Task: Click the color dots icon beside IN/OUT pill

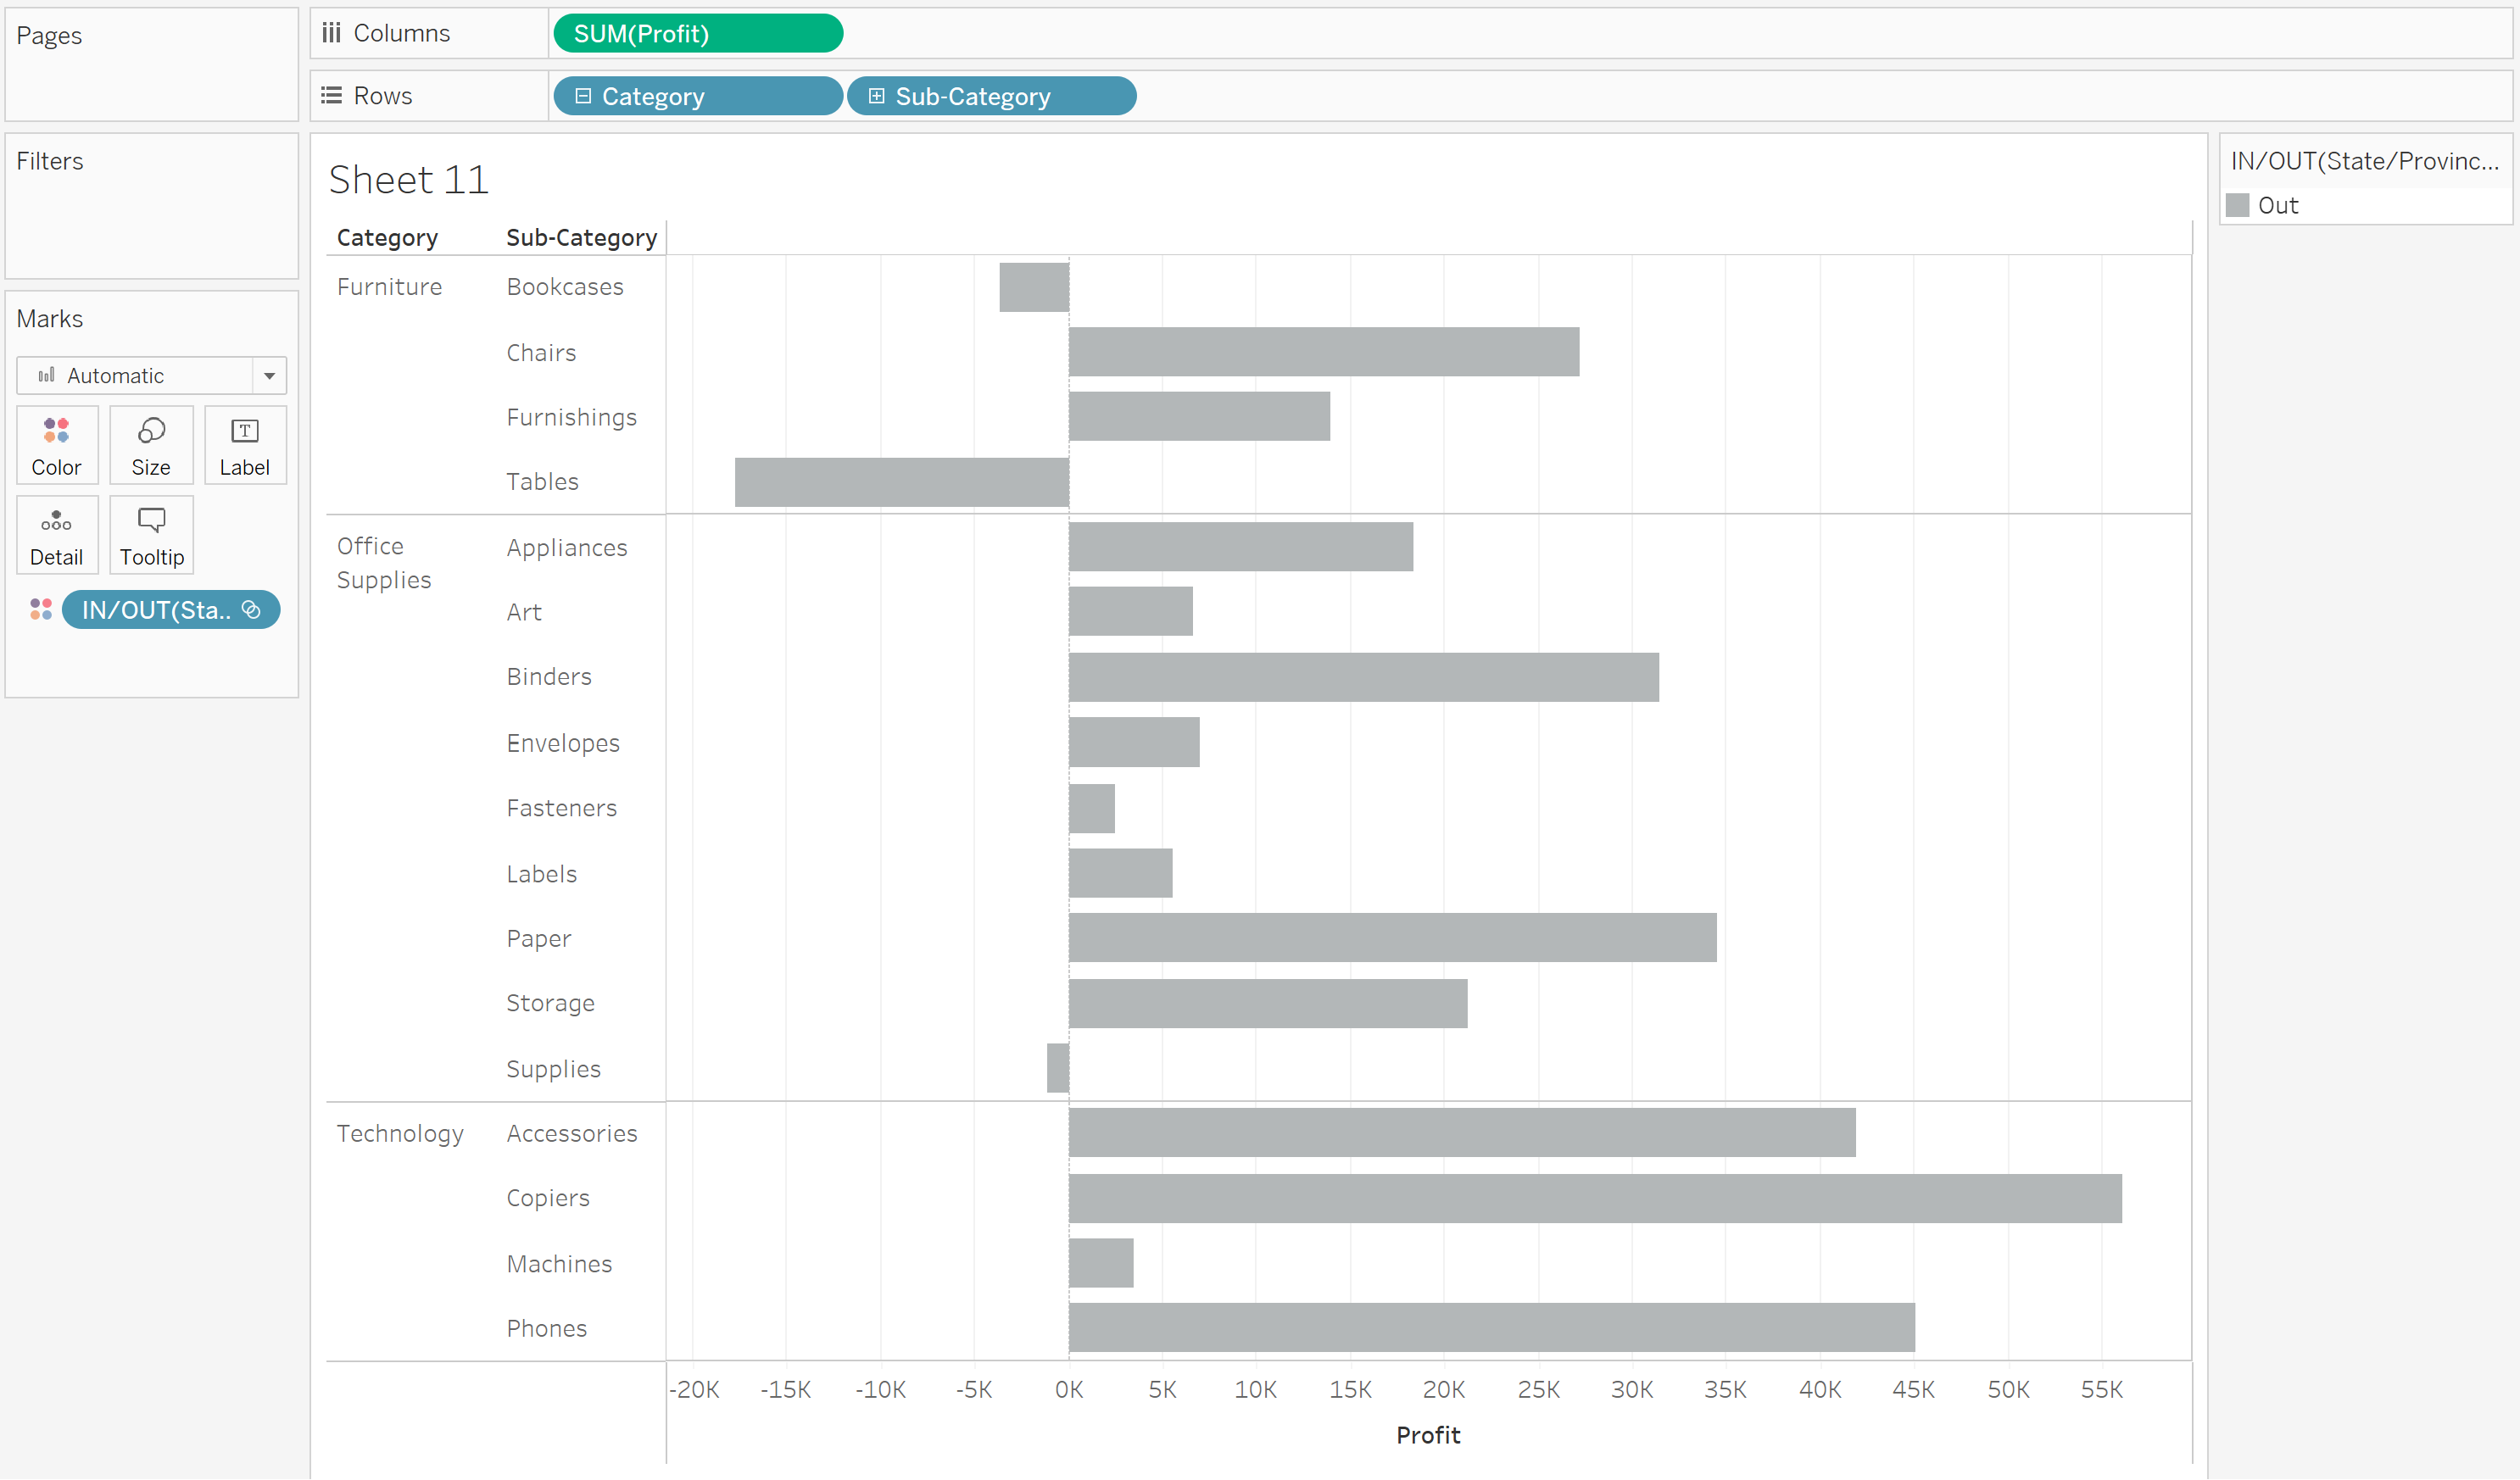Action: point(41,610)
